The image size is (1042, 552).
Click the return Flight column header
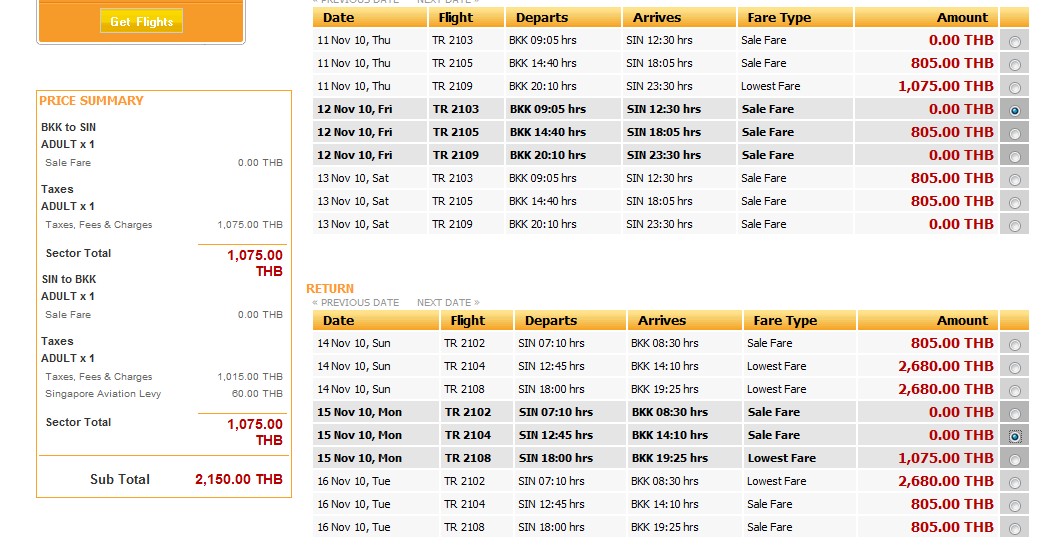click(467, 321)
